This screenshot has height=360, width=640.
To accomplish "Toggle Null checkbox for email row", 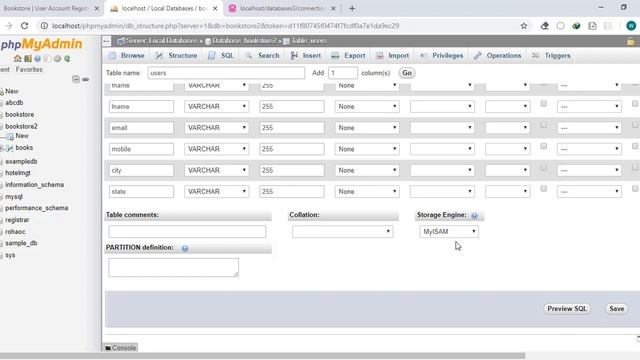I will (543, 125).
